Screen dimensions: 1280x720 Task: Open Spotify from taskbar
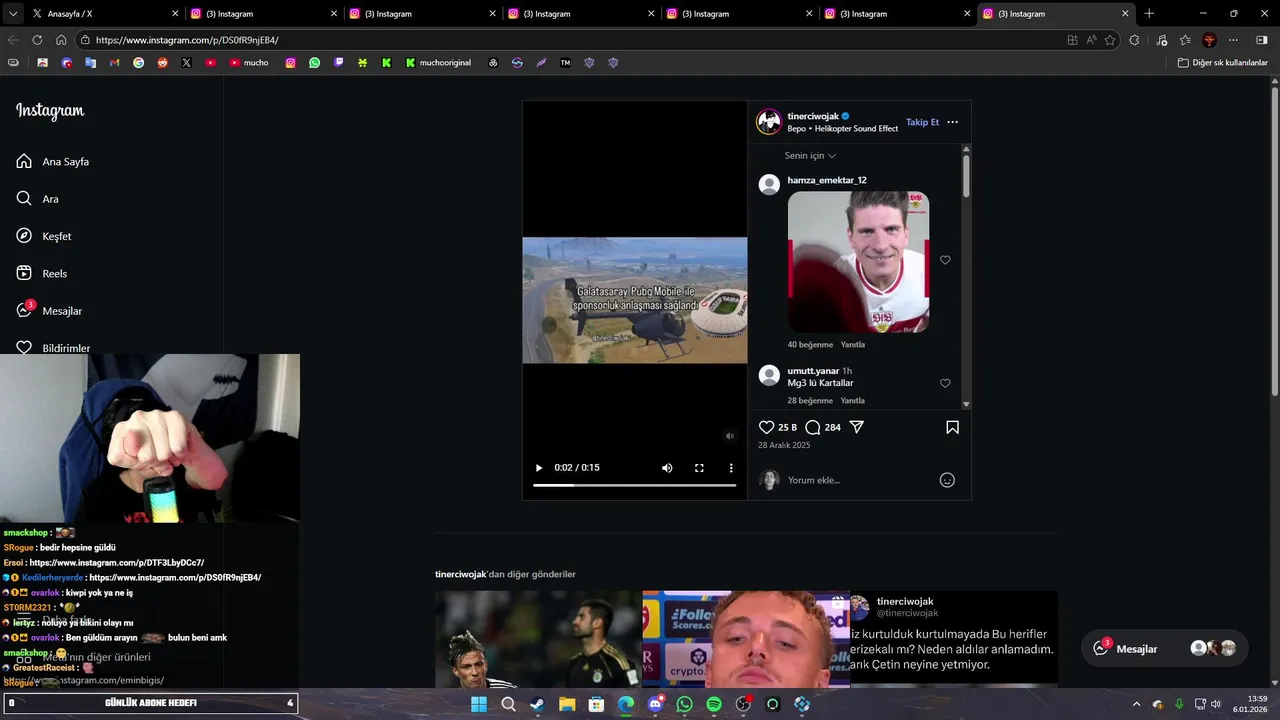pos(714,704)
